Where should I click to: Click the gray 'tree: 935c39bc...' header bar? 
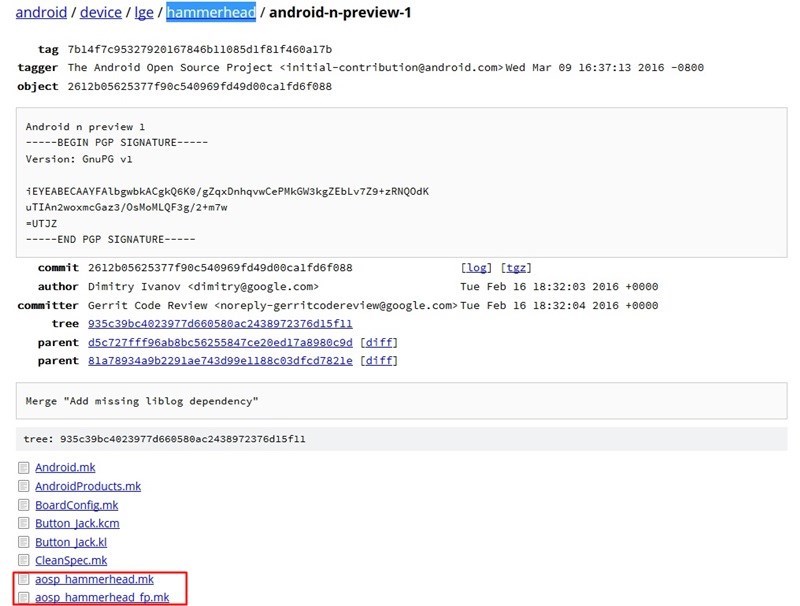pos(402,439)
